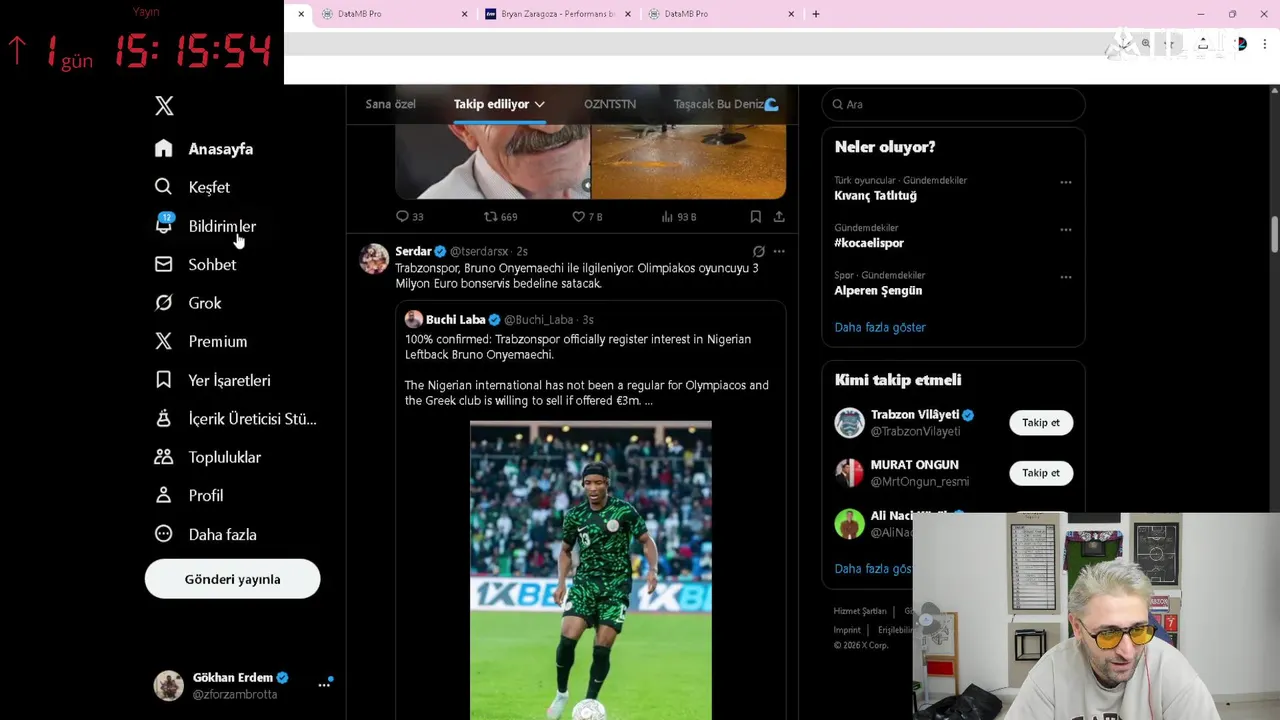The height and width of the screenshot is (720, 1280).
Task: Share the top post via share icon
Action: click(x=779, y=216)
